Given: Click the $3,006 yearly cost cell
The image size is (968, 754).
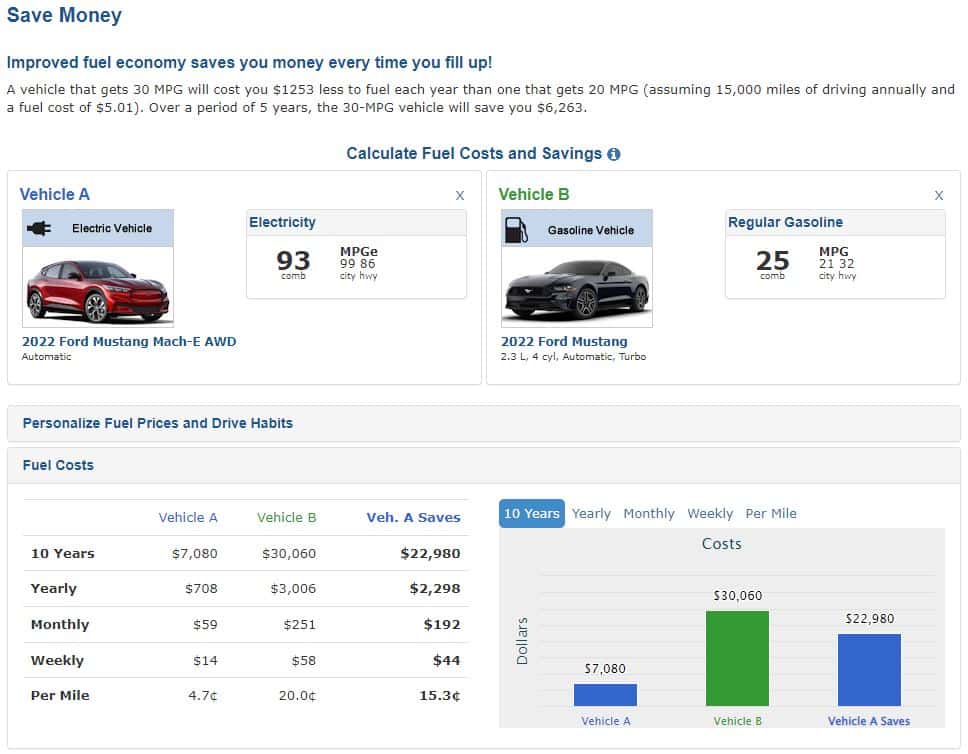Looking at the screenshot, I should 293,589.
